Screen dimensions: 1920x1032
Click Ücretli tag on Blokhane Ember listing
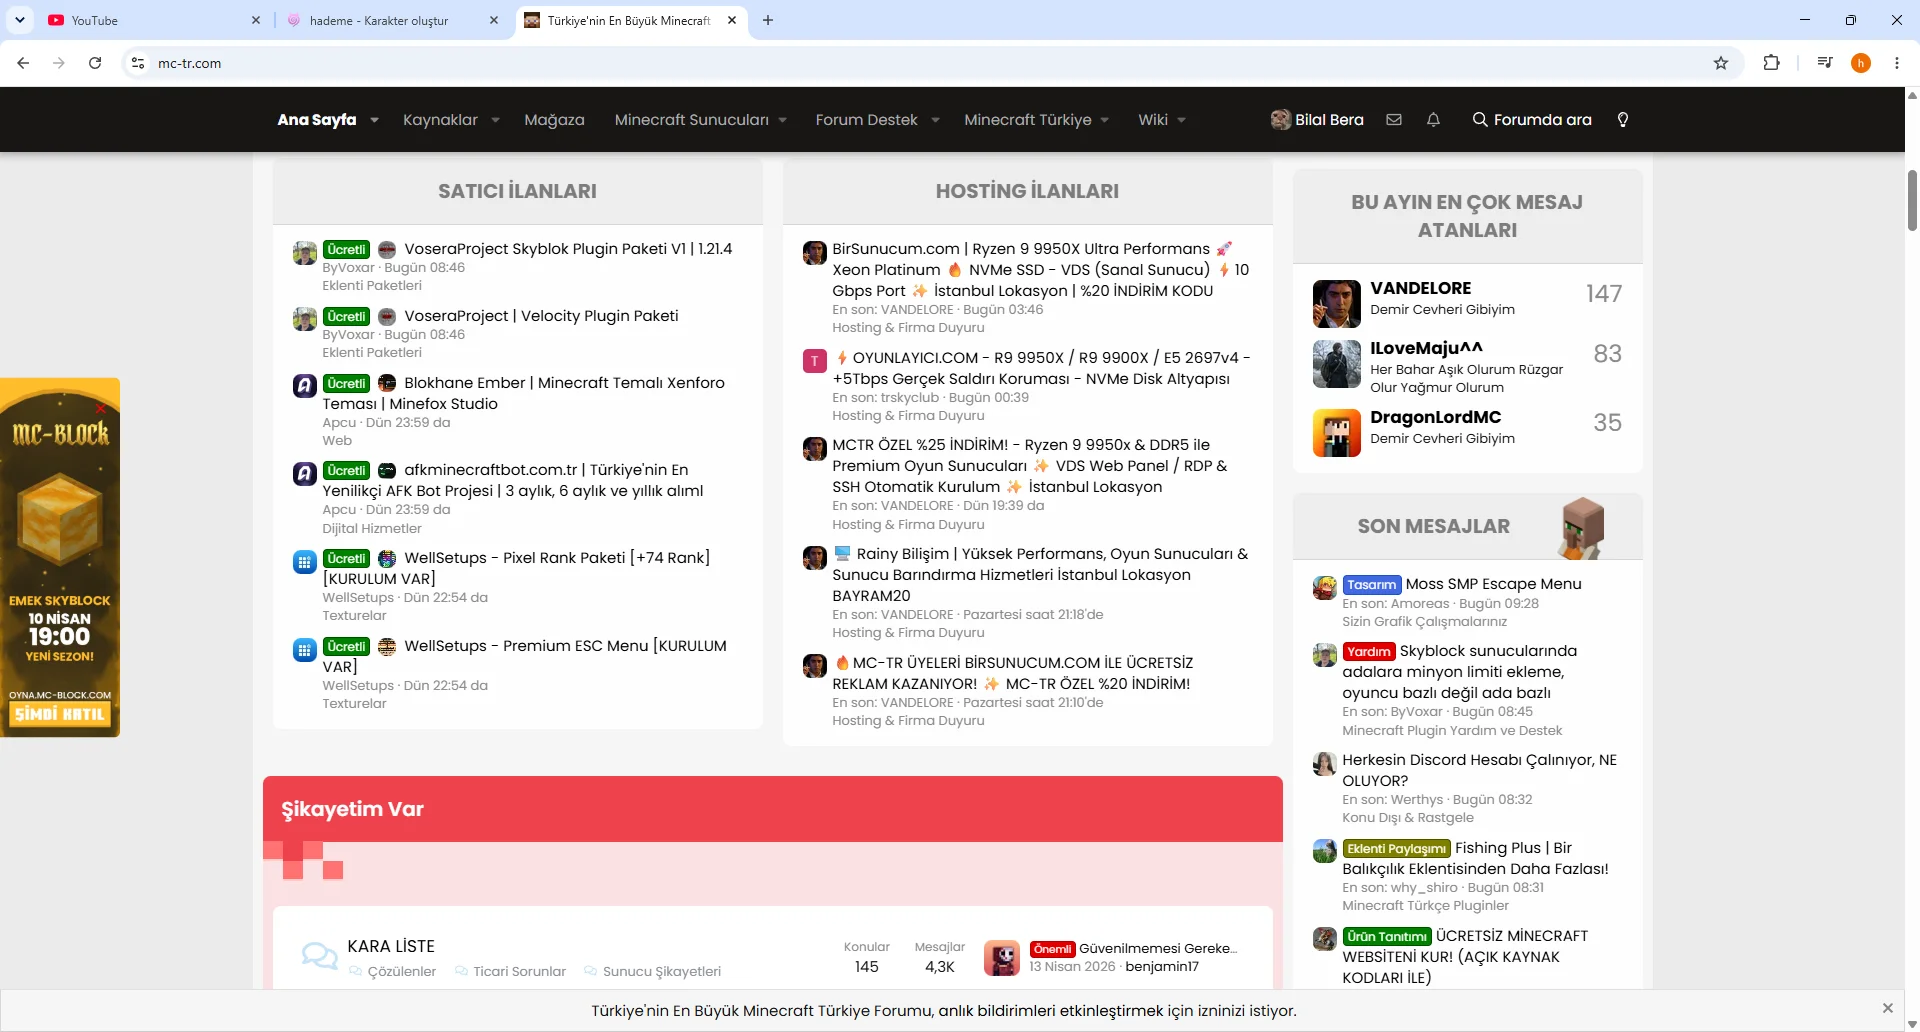[x=346, y=384]
